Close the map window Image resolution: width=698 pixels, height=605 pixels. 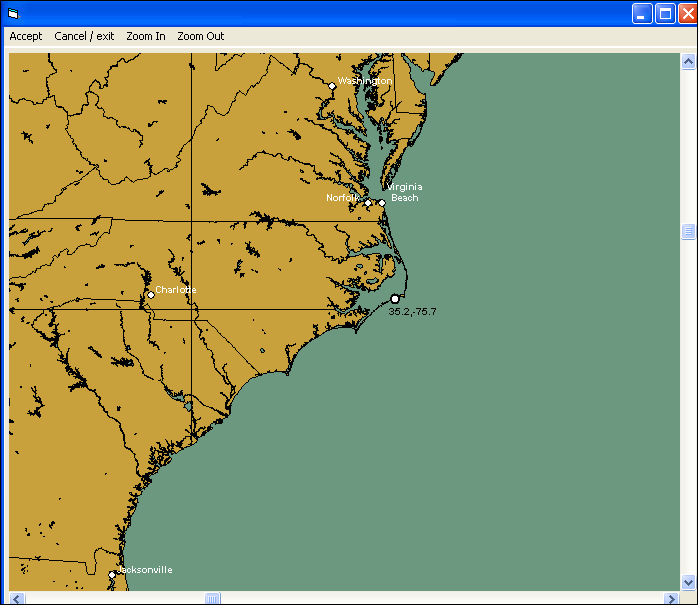687,14
